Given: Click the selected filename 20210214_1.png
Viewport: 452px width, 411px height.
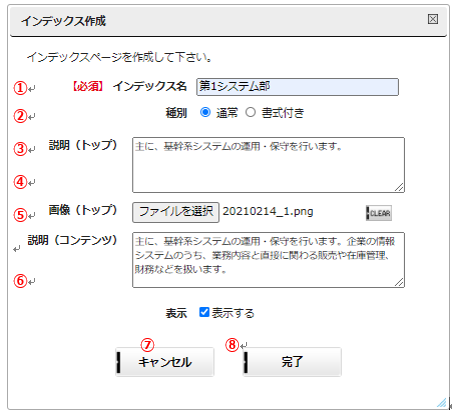Looking at the screenshot, I should (x=268, y=211).
